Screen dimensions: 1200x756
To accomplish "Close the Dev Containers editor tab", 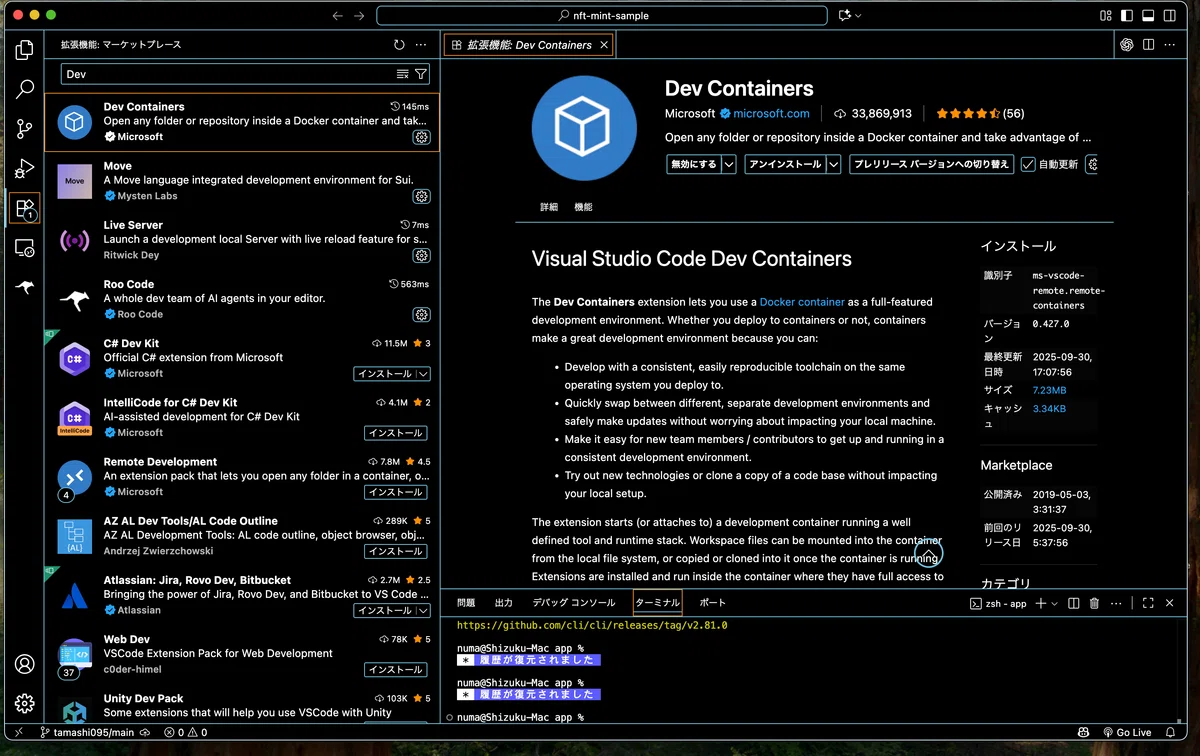I will point(604,45).
